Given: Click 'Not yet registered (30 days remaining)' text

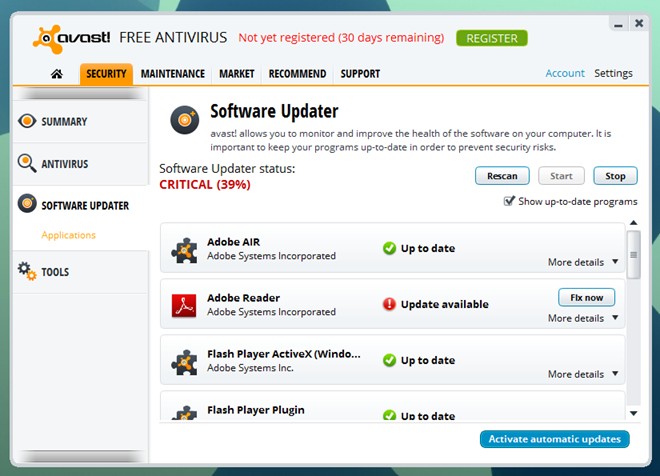Looking at the screenshot, I should (x=341, y=38).
